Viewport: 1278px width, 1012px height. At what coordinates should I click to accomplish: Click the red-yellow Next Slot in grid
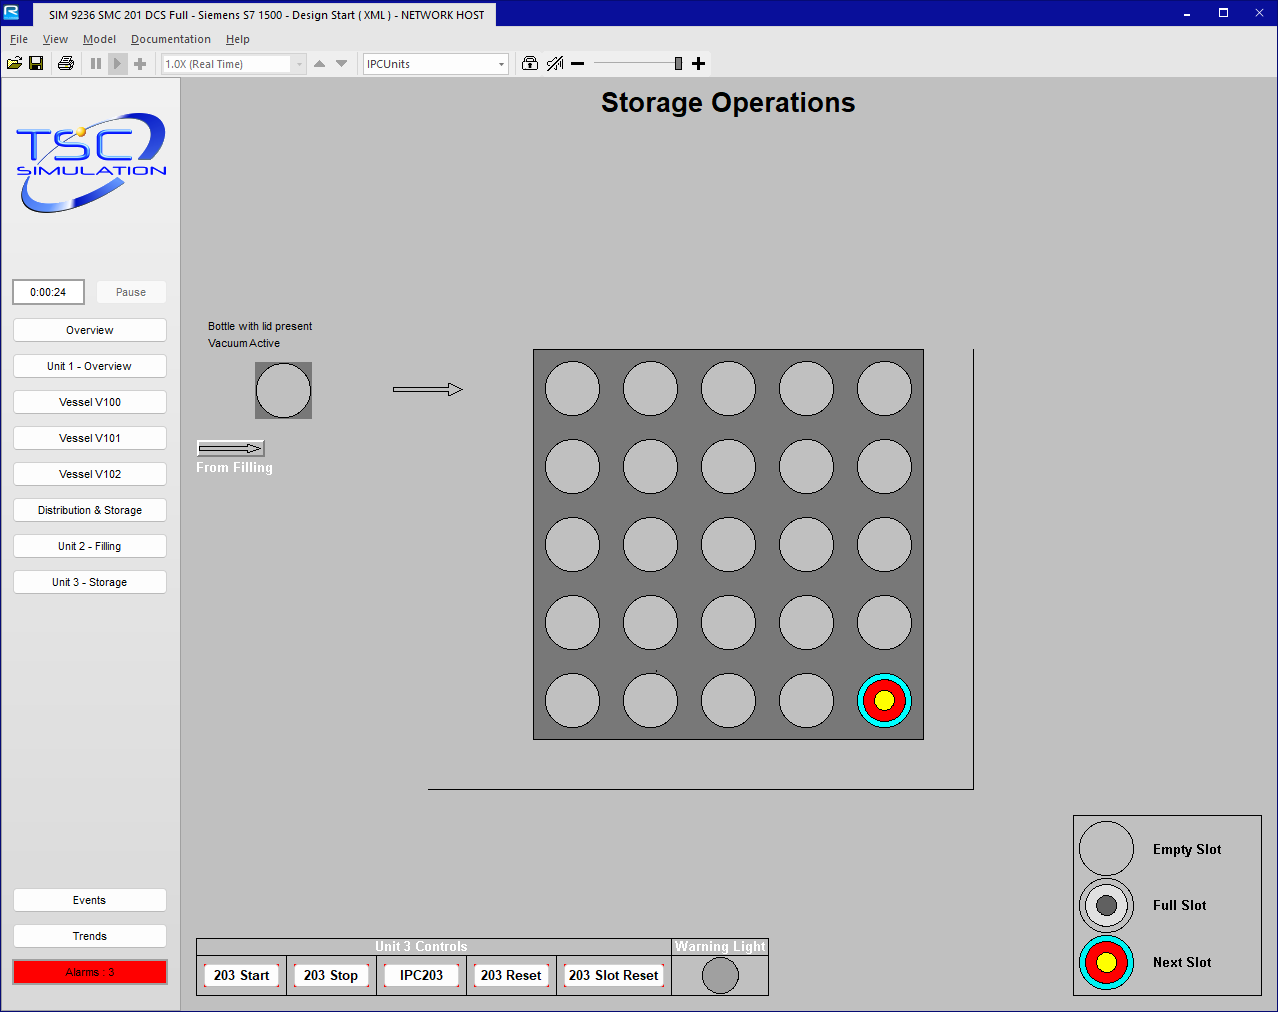pyautogui.click(x=884, y=700)
